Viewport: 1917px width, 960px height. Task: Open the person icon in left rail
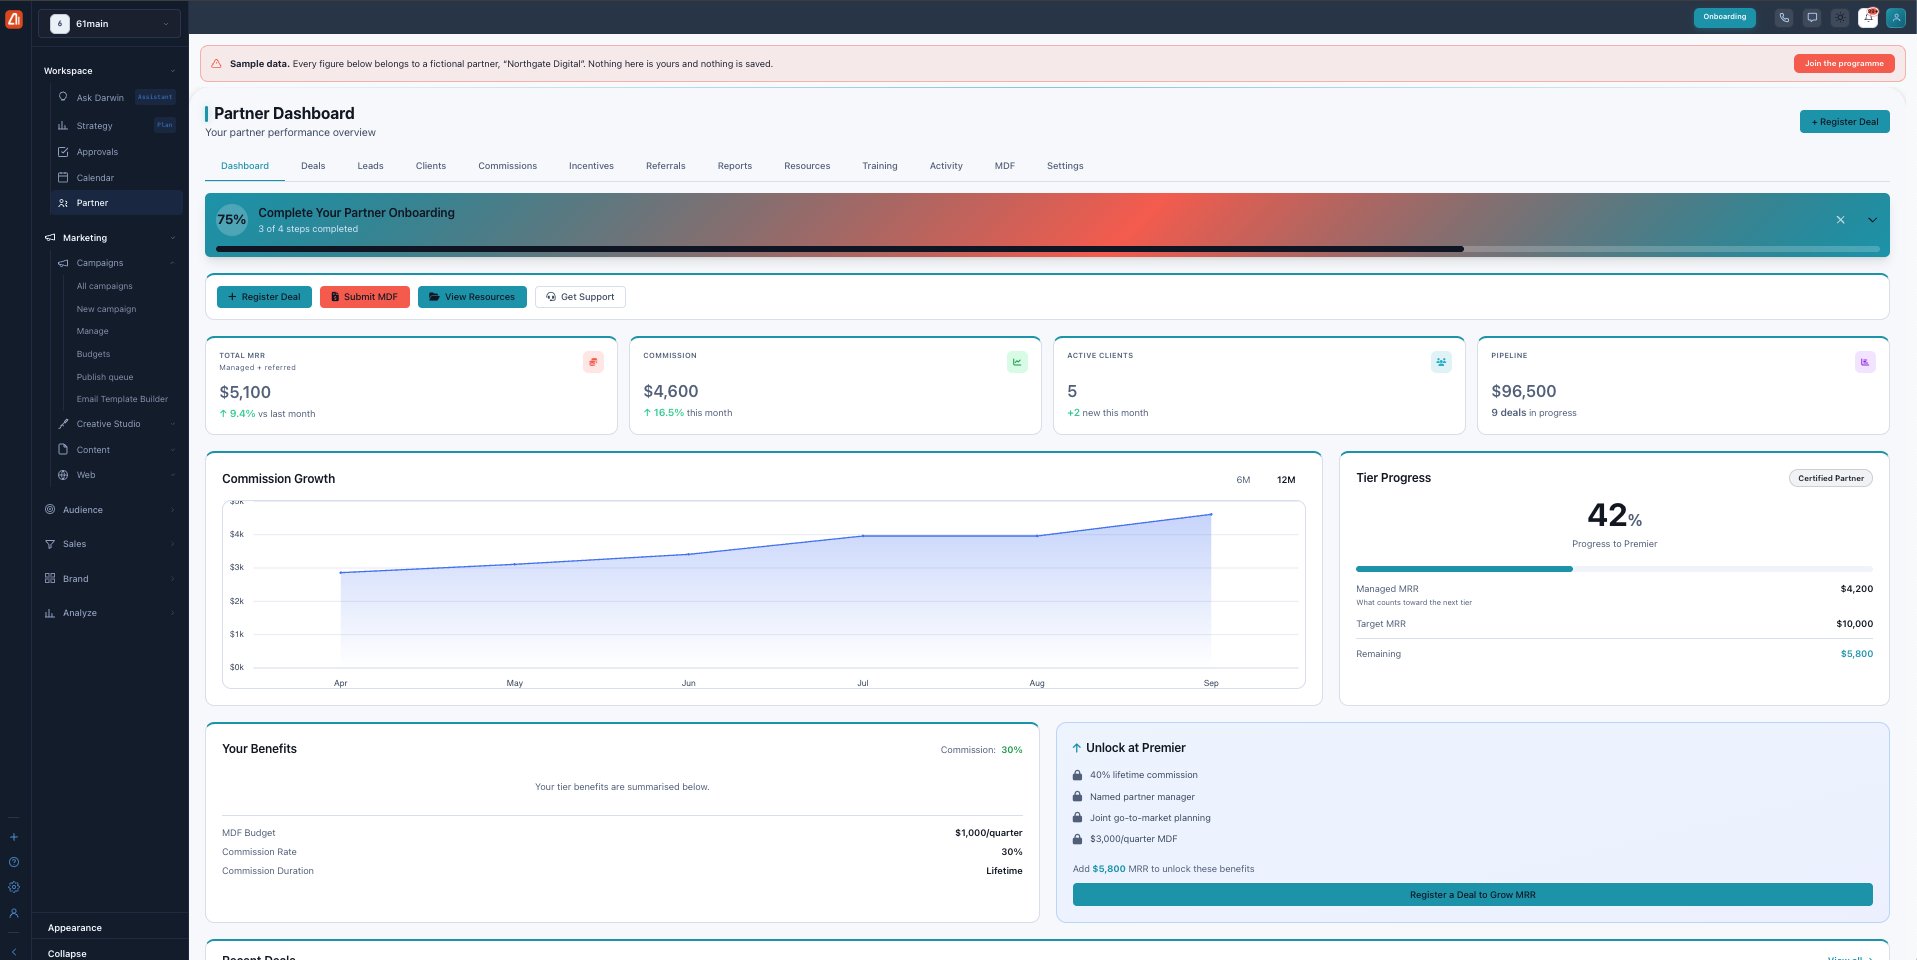pos(14,913)
